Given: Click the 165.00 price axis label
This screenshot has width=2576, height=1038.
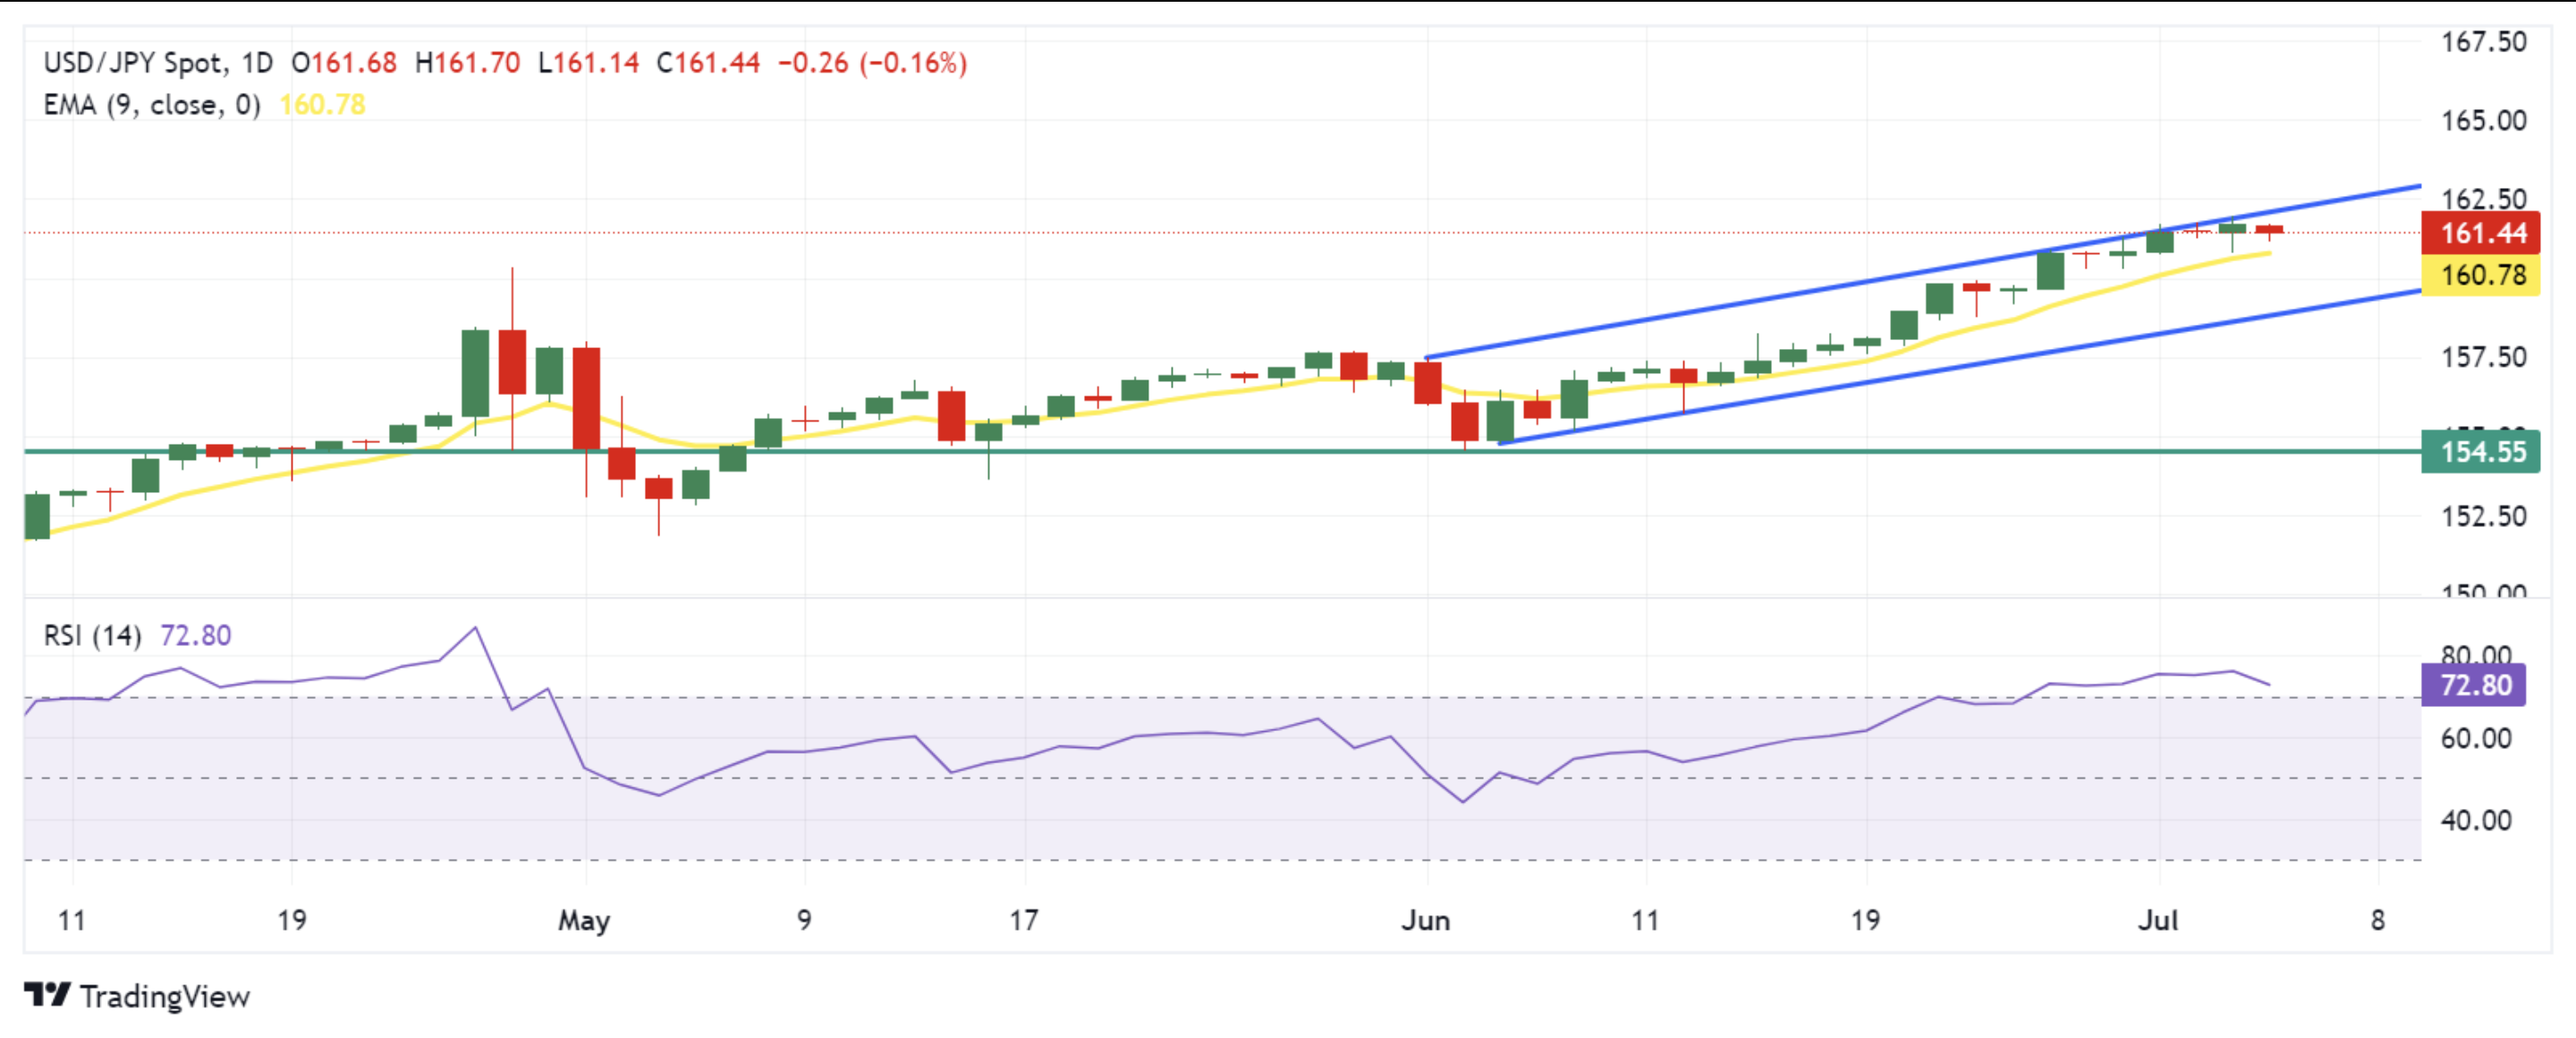Looking at the screenshot, I should (x=2483, y=121).
